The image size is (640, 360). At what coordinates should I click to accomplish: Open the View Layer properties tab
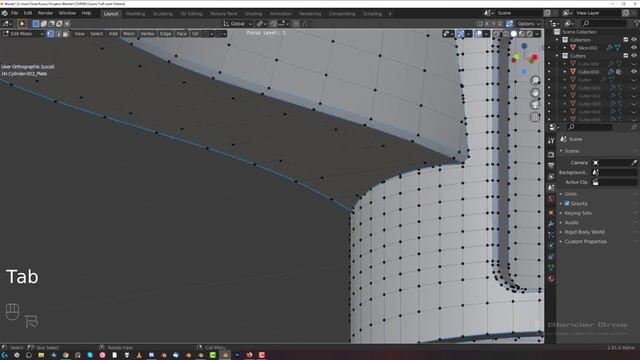pos(551,177)
